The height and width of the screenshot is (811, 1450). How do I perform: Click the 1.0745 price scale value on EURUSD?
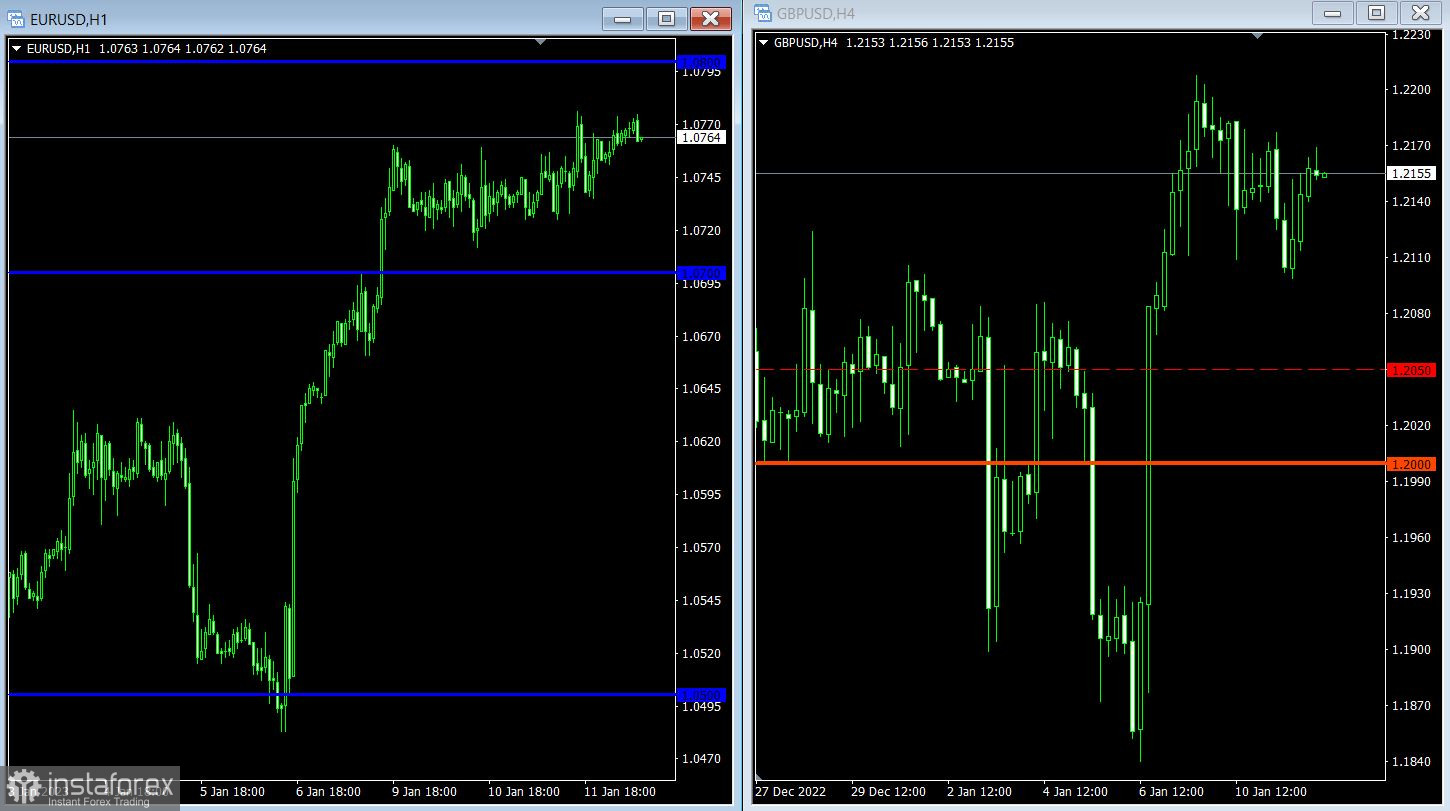click(x=700, y=177)
